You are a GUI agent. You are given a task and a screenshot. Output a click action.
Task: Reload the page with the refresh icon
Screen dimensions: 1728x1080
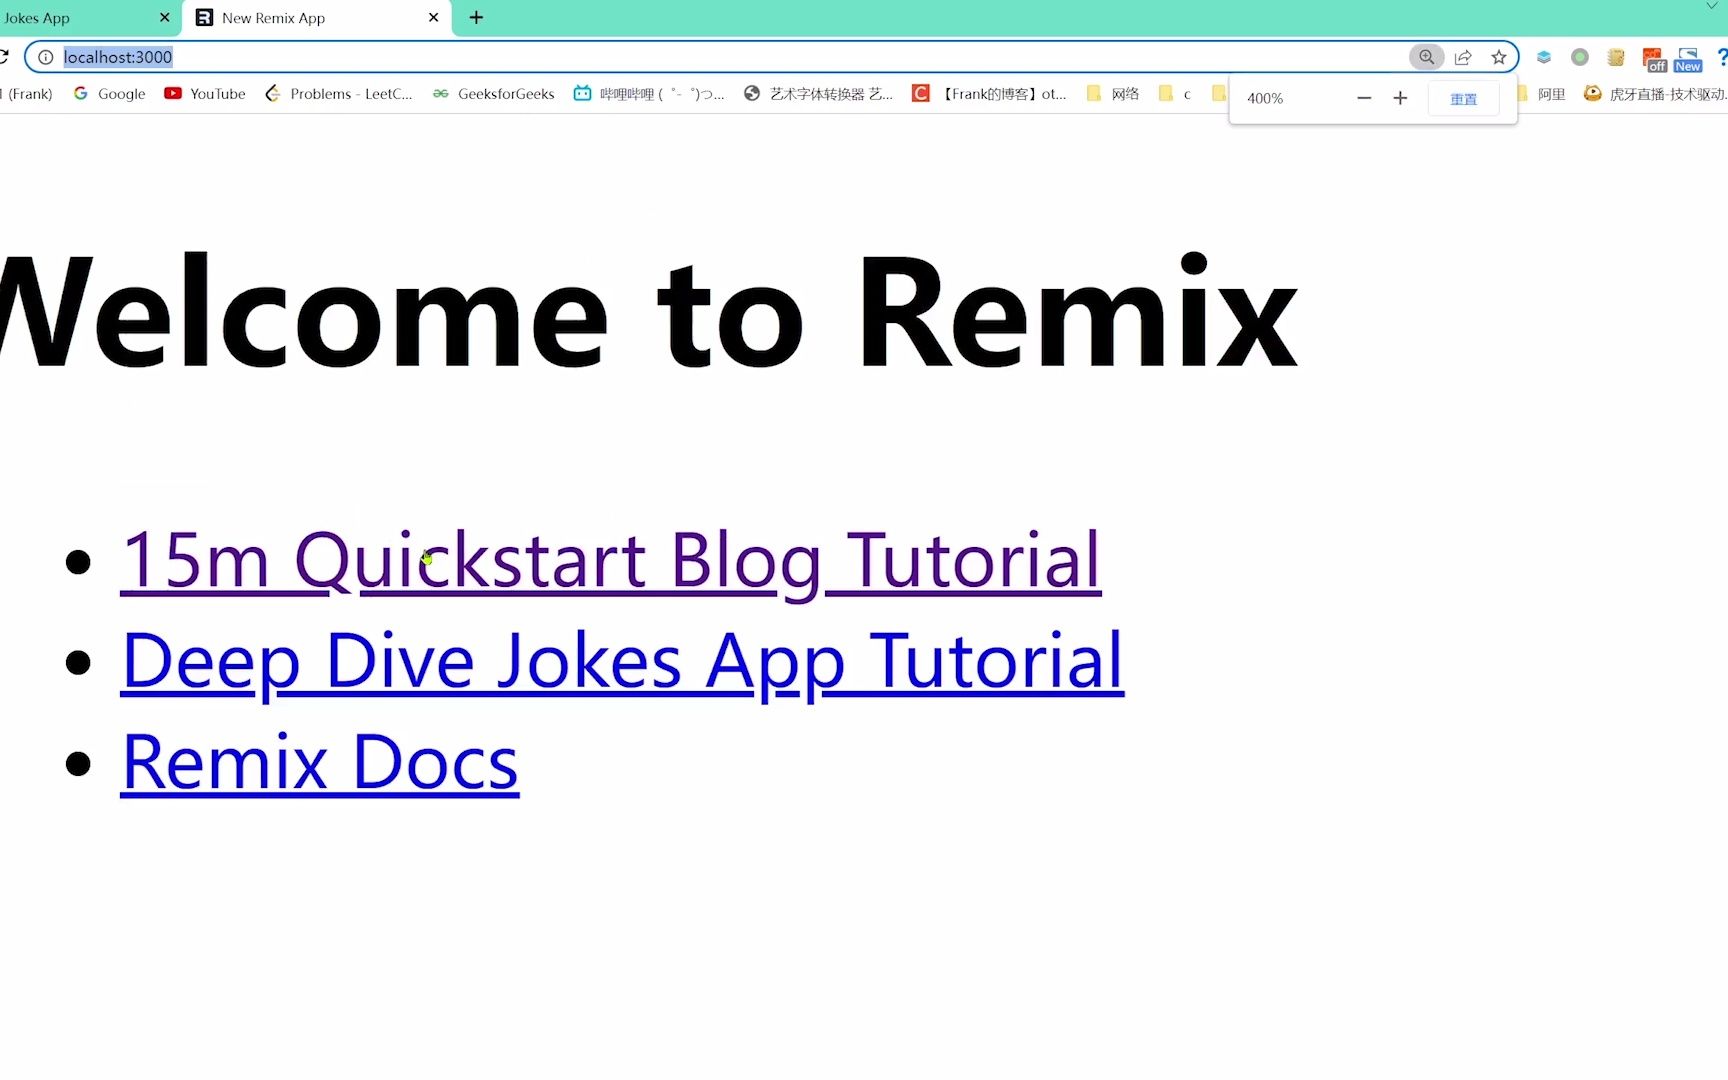(3, 57)
